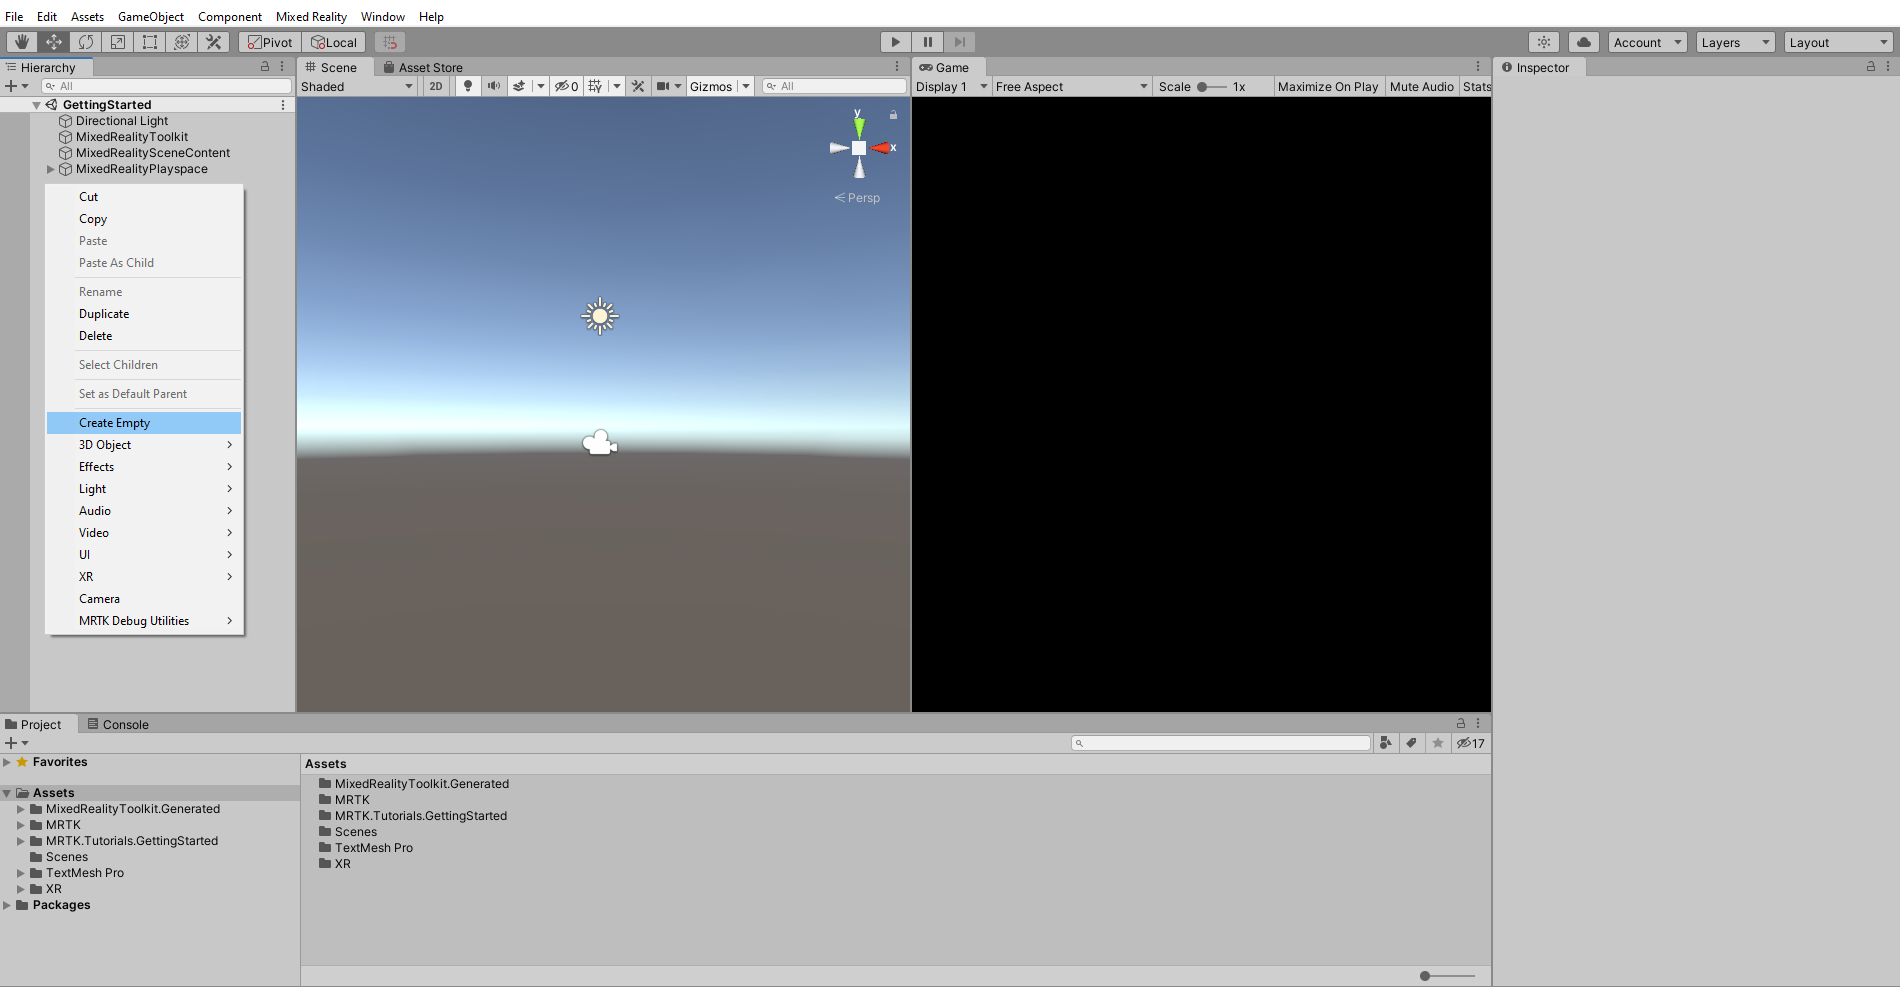Screen dimensions: 1900x987
Task: Open custom editor tools
Action: [214, 42]
